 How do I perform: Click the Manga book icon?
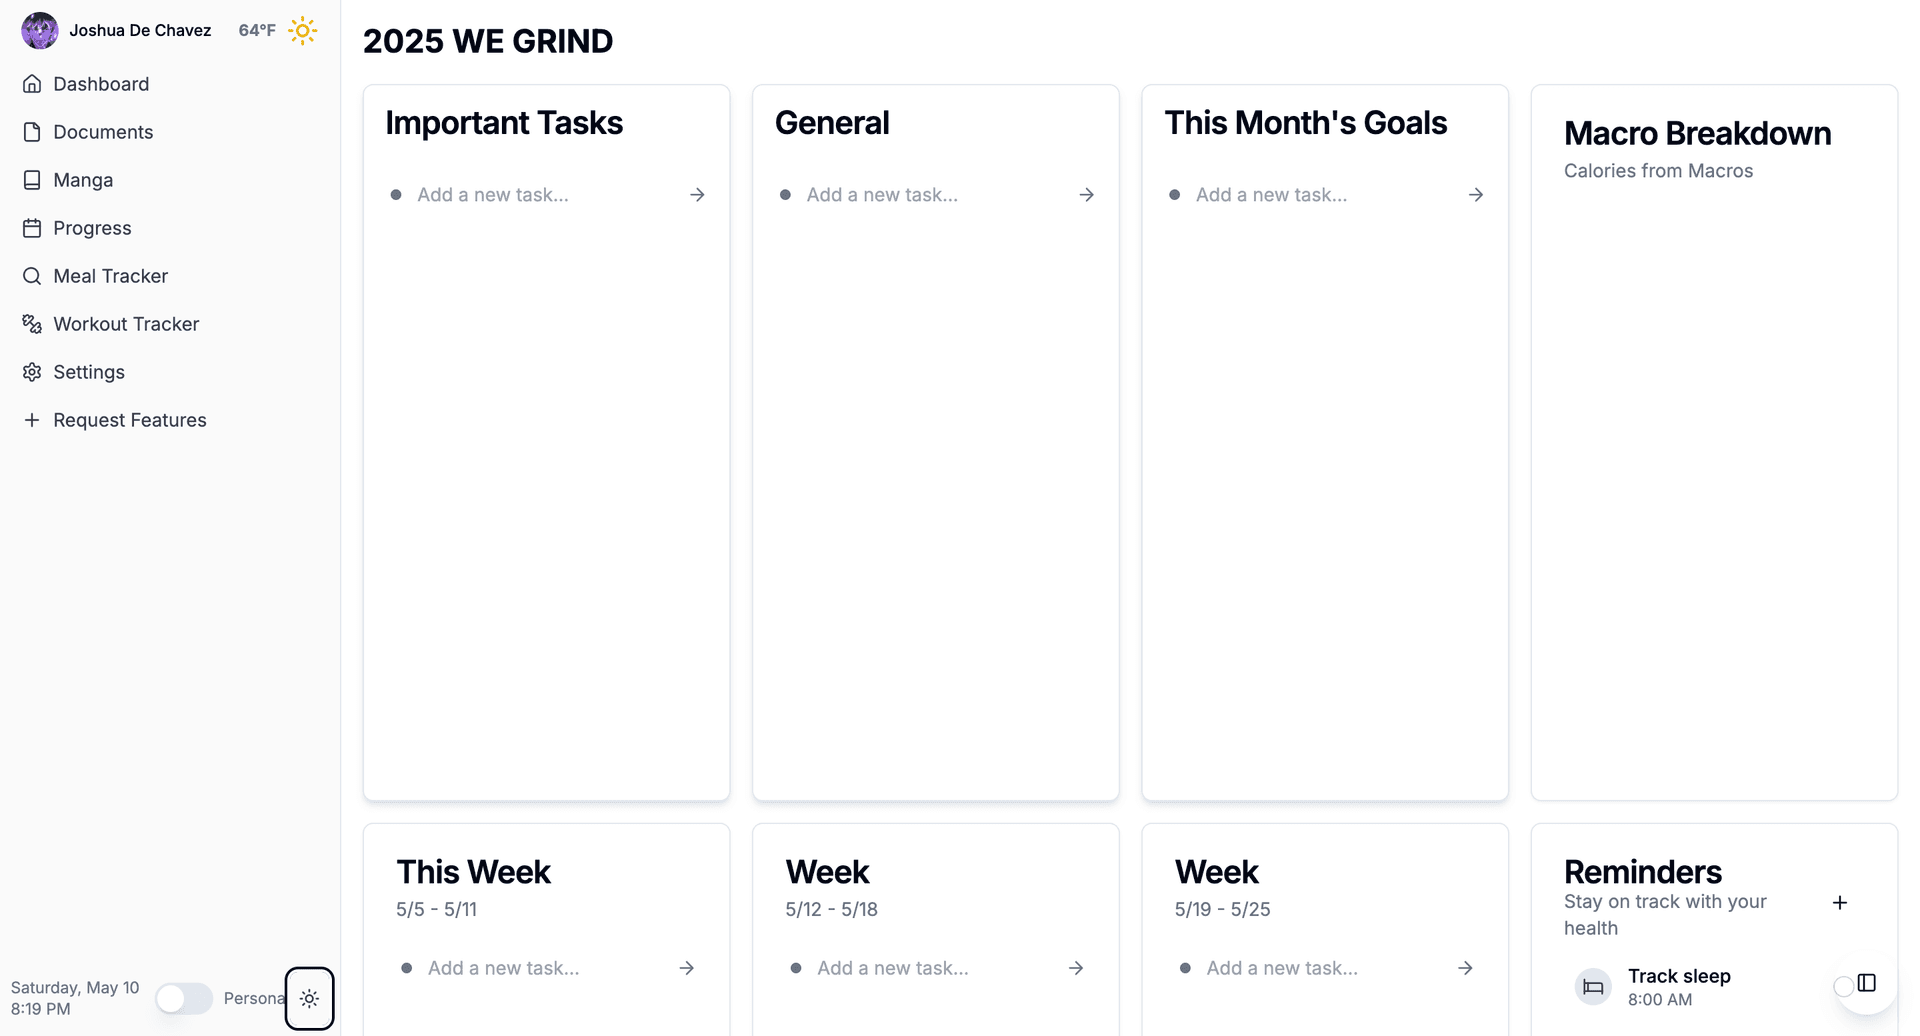pos(32,179)
